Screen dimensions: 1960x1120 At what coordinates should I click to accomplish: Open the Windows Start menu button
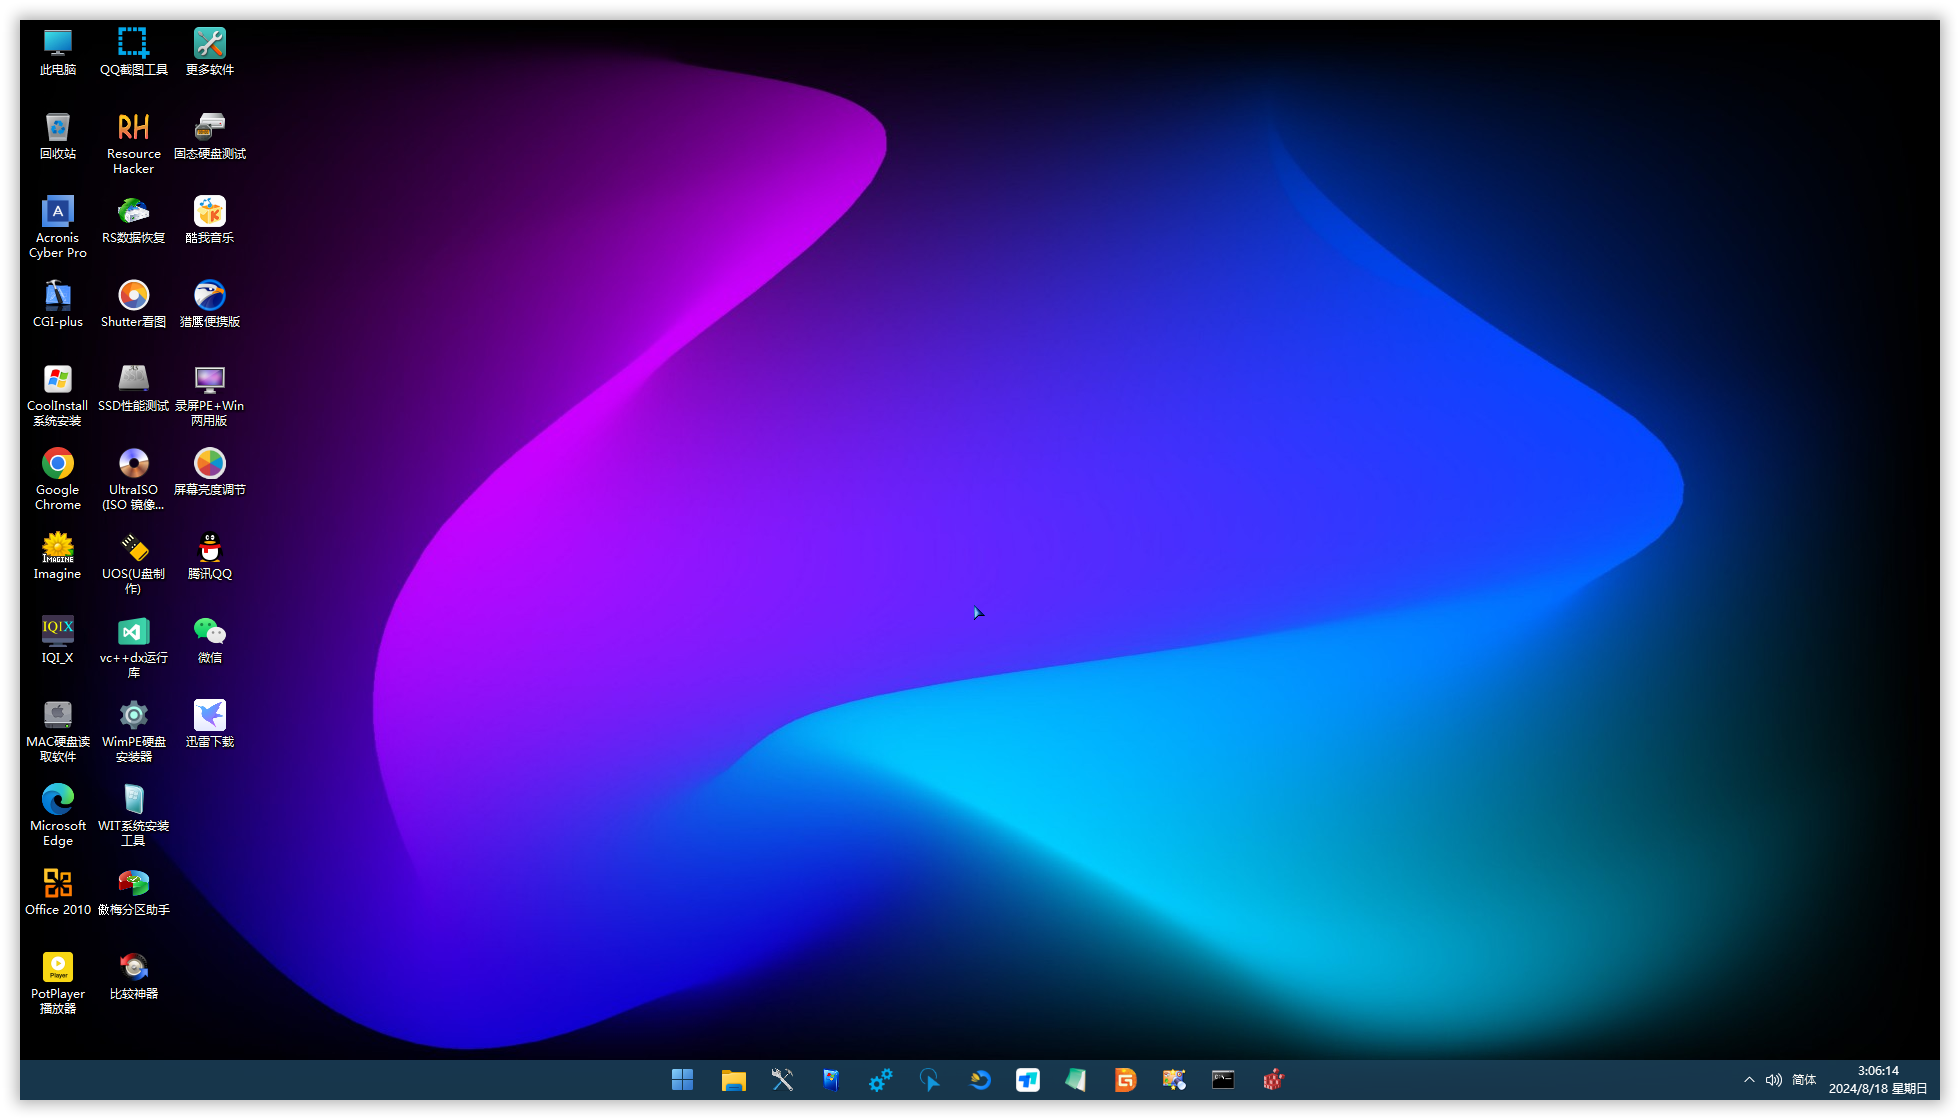[x=683, y=1080]
